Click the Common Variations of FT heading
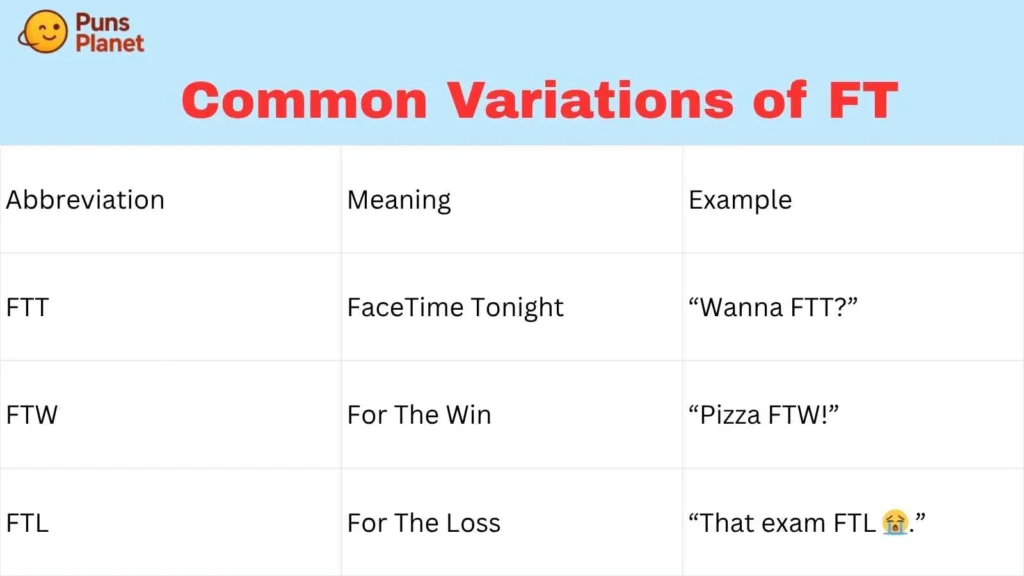This screenshot has height=576, width=1024. point(540,101)
